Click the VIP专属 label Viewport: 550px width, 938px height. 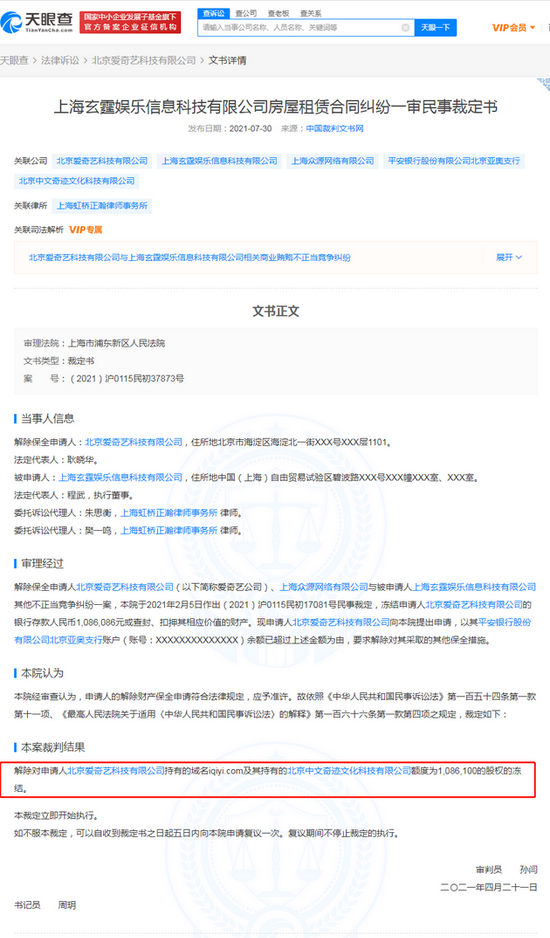86,230
